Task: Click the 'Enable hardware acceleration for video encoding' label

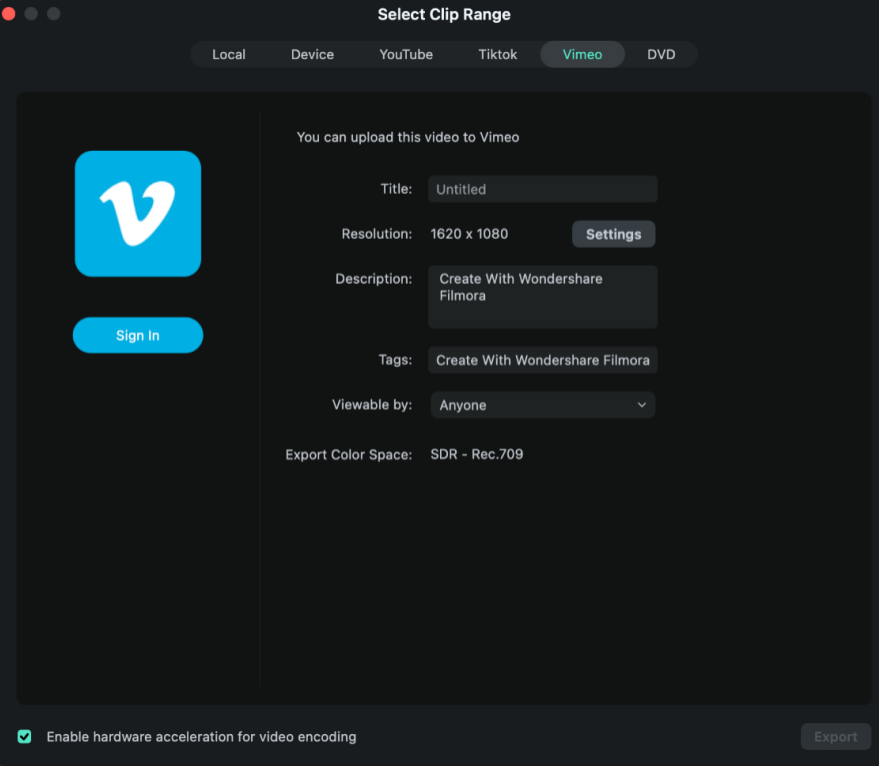Action: click(201, 737)
